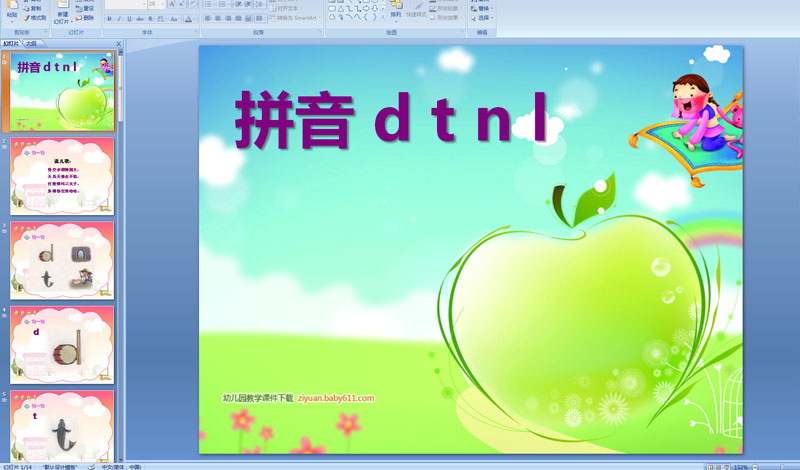Image resolution: width=800 pixels, height=470 pixels.
Task: Pick the triangle shape
Action: pyautogui.click(x=341, y=9)
